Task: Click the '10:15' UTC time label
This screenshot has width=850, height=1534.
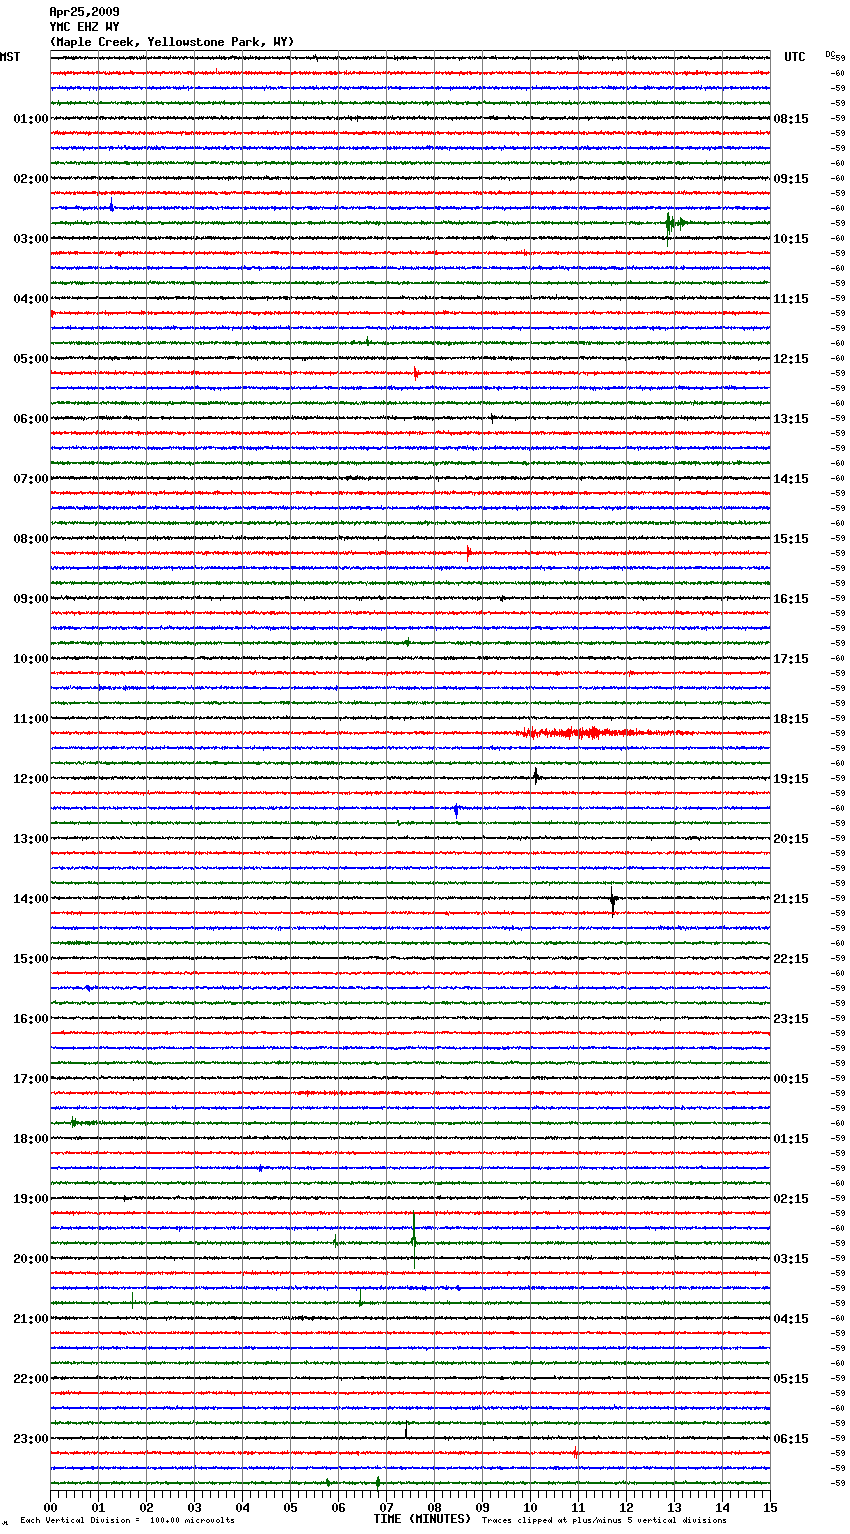Action: 791,239
